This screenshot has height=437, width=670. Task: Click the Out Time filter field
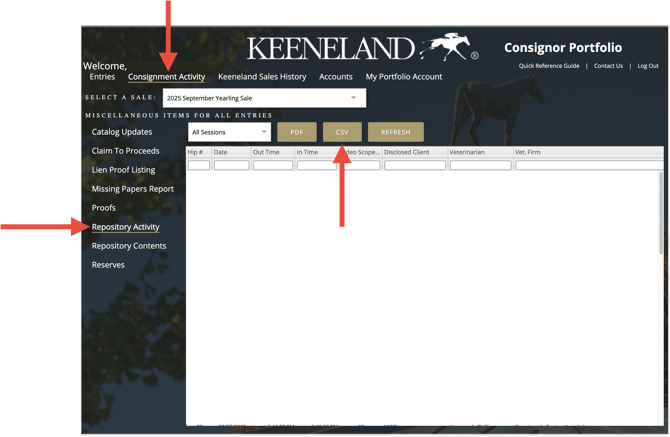coord(273,165)
